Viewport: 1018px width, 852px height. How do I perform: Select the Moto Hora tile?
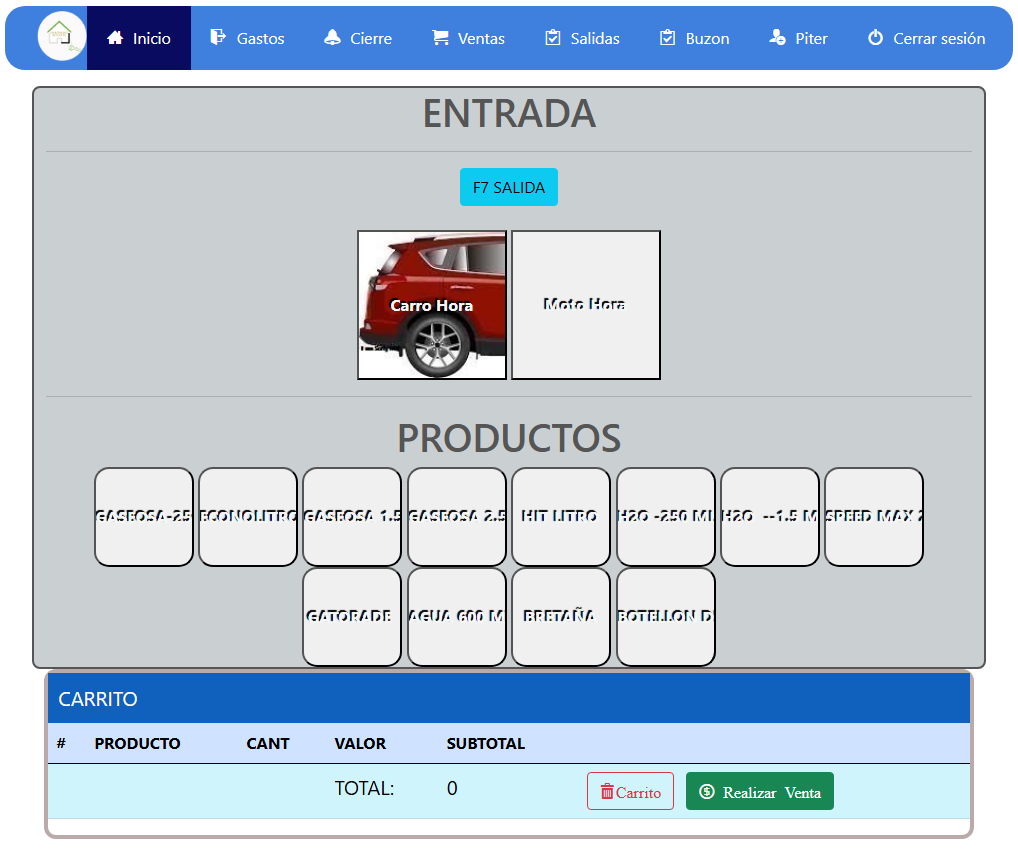click(586, 305)
